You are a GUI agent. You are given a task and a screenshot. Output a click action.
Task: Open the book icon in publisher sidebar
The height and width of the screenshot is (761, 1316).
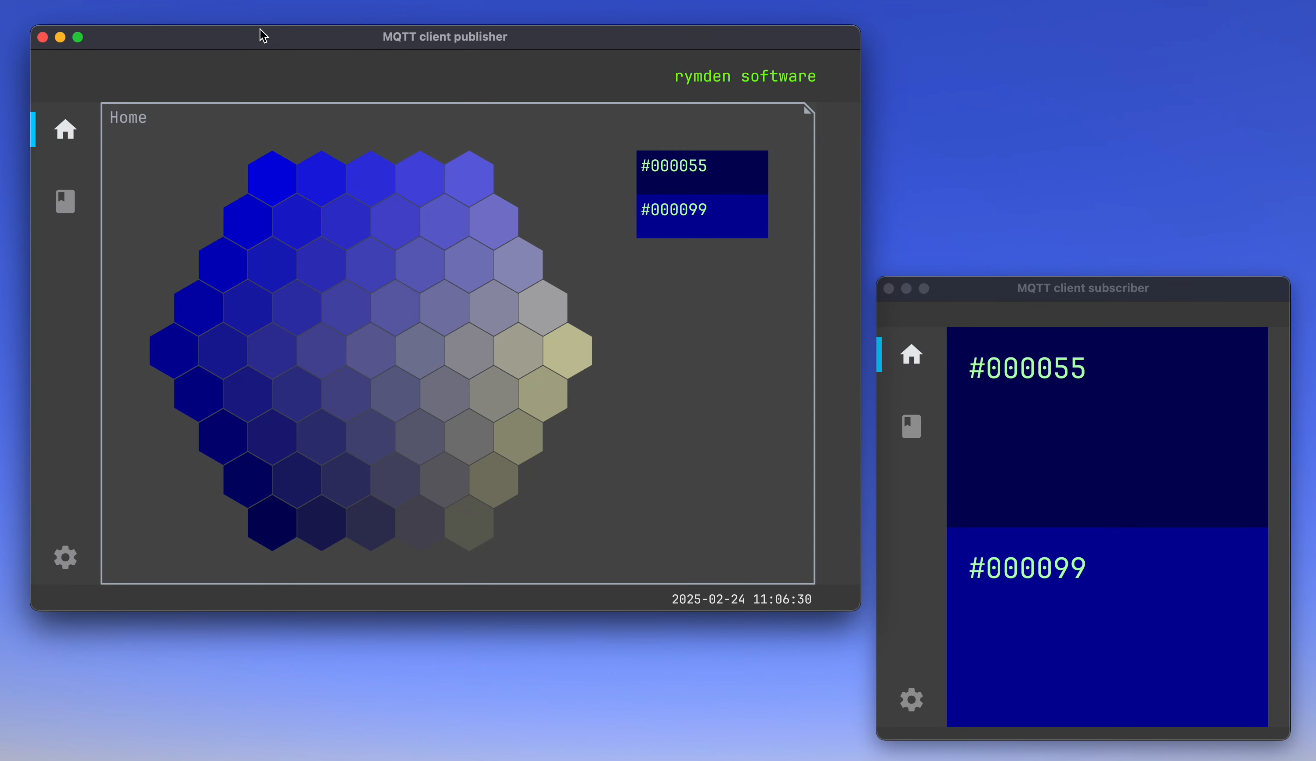coord(65,202)
